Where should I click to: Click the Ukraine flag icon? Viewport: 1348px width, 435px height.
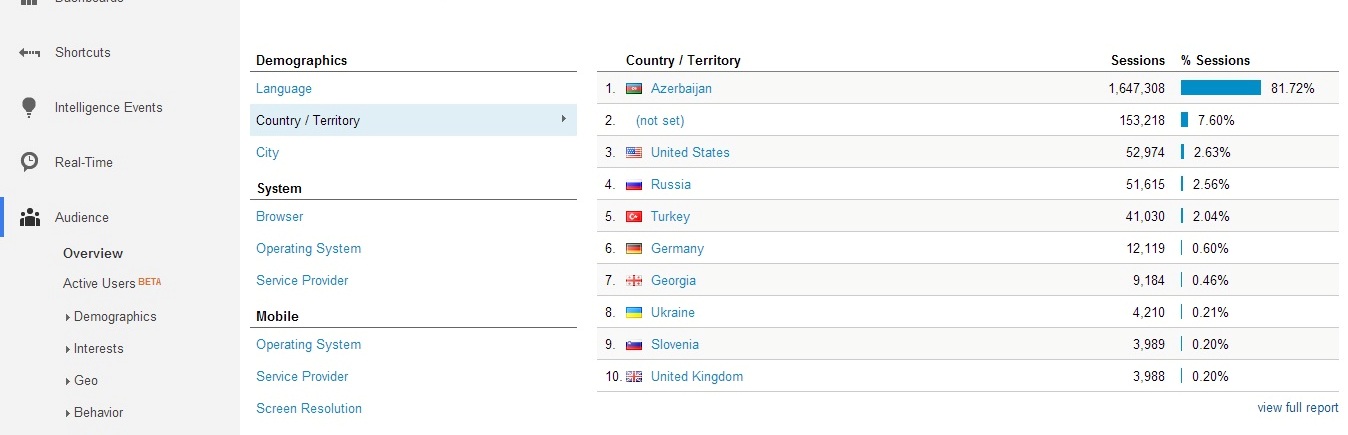coord(634,312)
